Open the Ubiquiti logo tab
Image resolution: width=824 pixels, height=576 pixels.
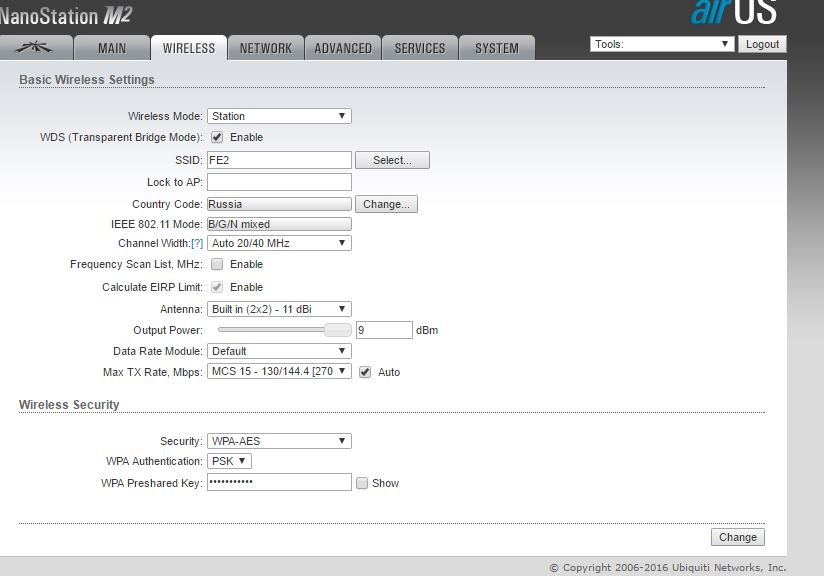pyautogui.click(x=35, y=48)
